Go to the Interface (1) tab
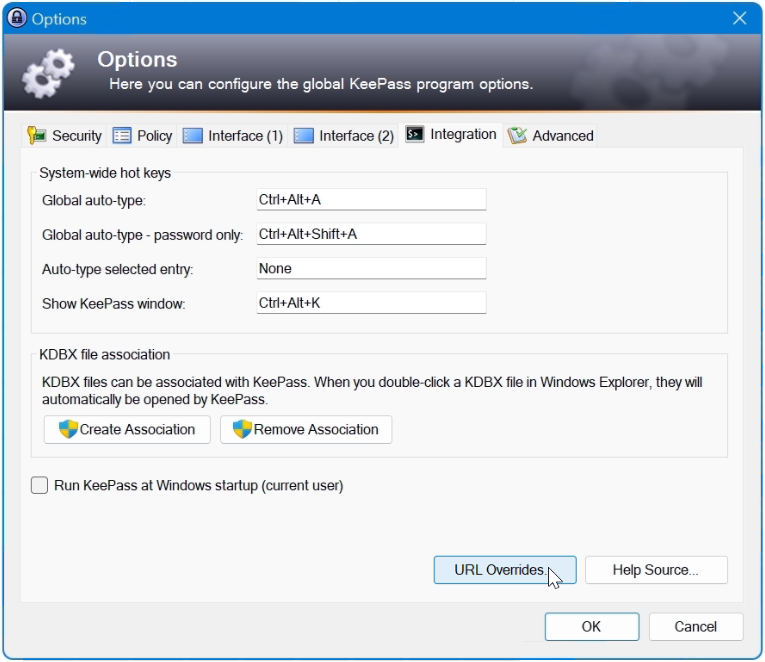 click(233, 135)
